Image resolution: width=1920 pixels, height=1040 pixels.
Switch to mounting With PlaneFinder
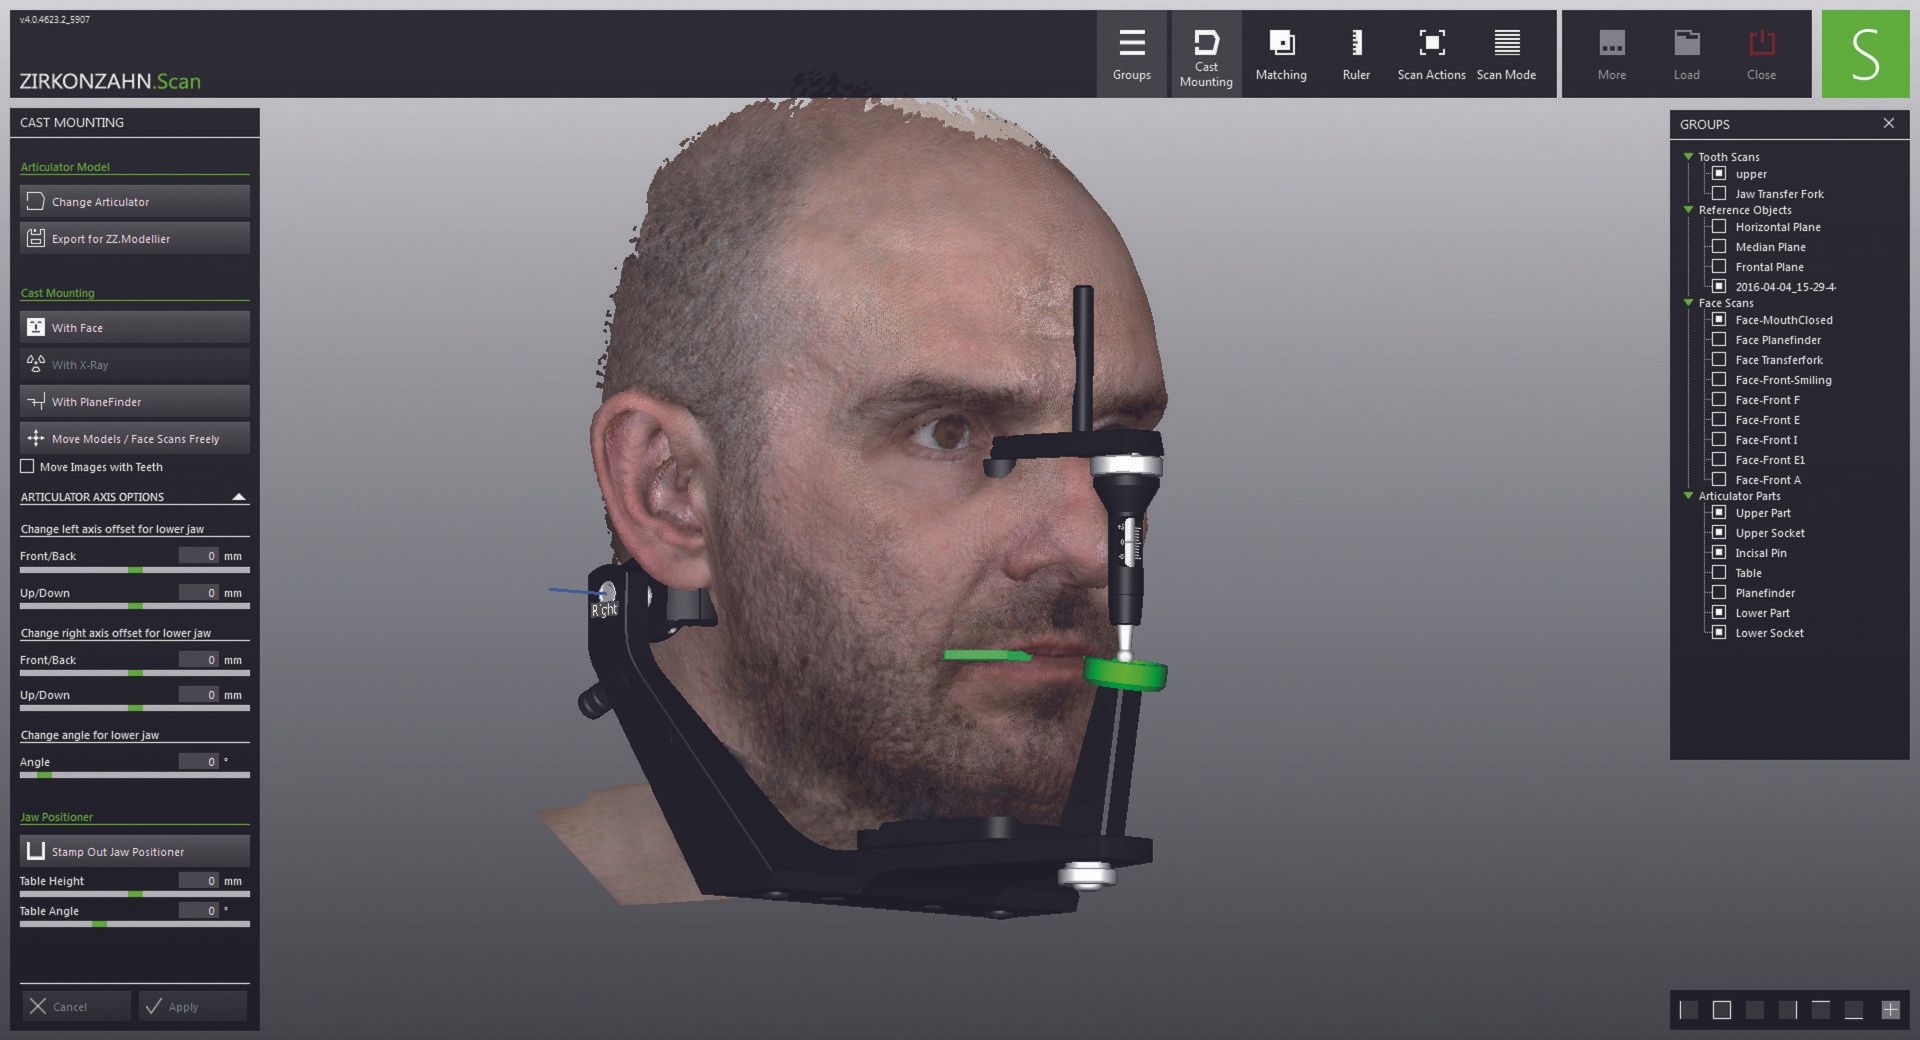134,401
